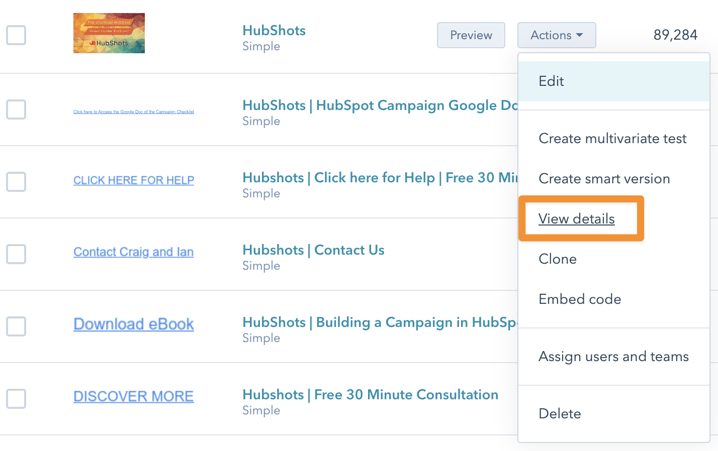Click the Download eBook preview link
This screenshot has height=451, width=718.
[x=133, y=324]
